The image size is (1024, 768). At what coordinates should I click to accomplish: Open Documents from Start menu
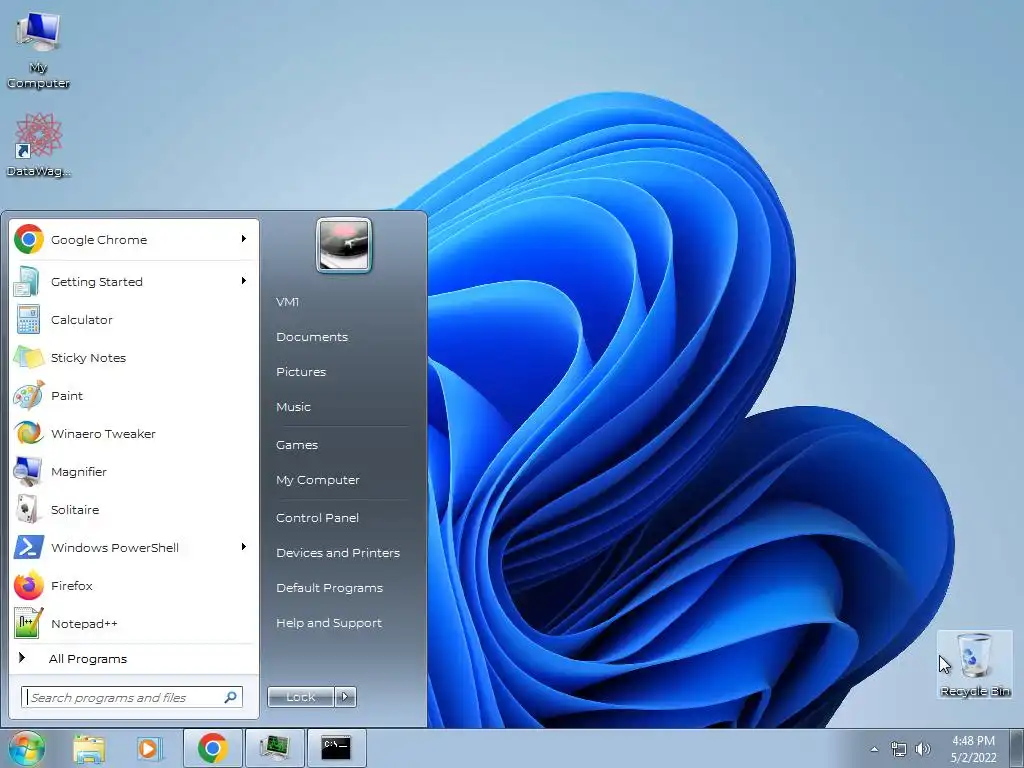coord(312,337)
